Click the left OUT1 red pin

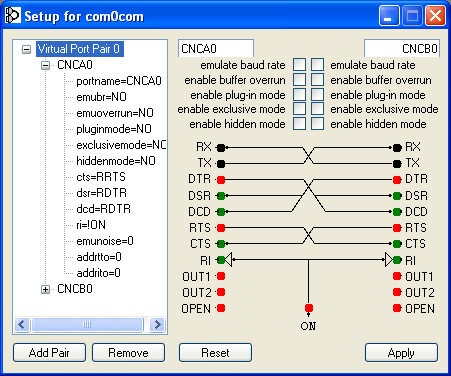click(221, 276)
